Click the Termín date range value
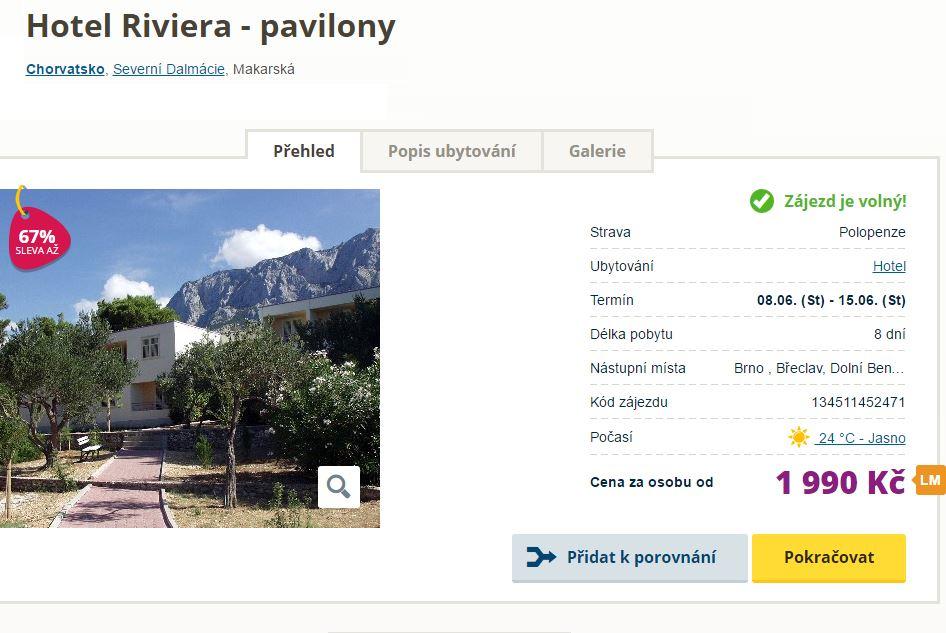This screenshot has height=633, width=946. (x=831, y=301)
